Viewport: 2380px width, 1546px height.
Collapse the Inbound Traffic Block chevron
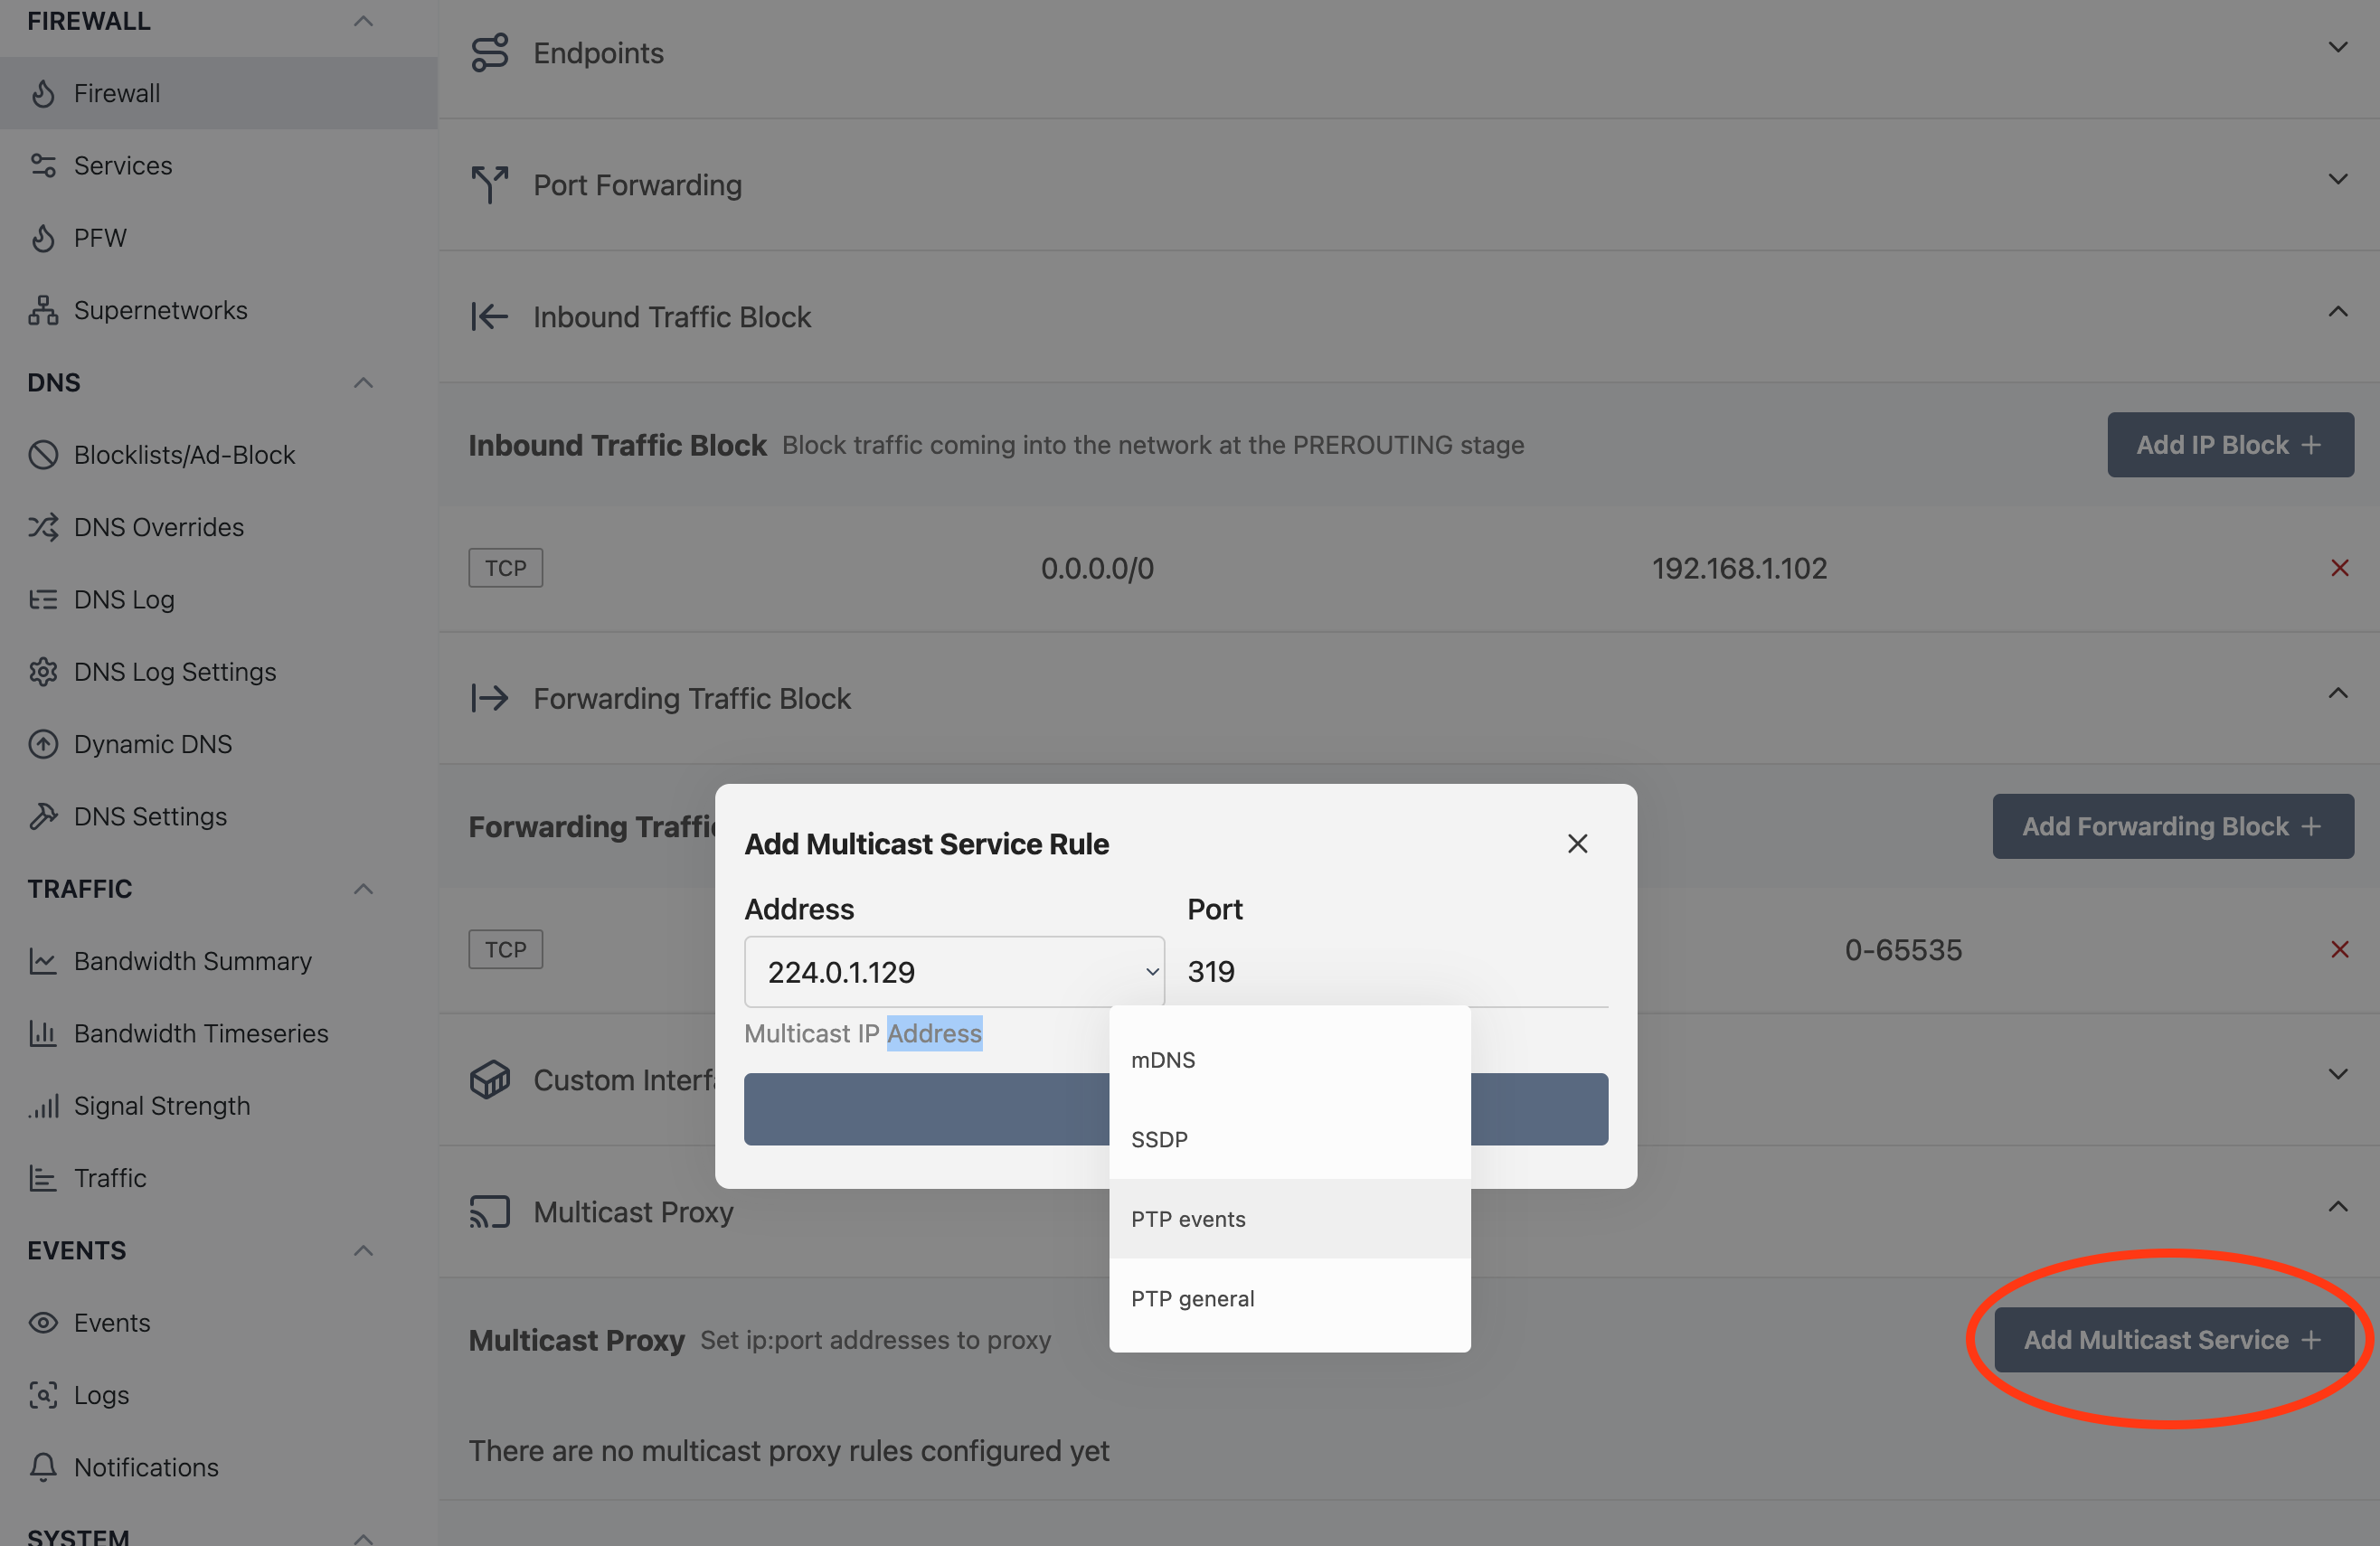[2337, 312]
